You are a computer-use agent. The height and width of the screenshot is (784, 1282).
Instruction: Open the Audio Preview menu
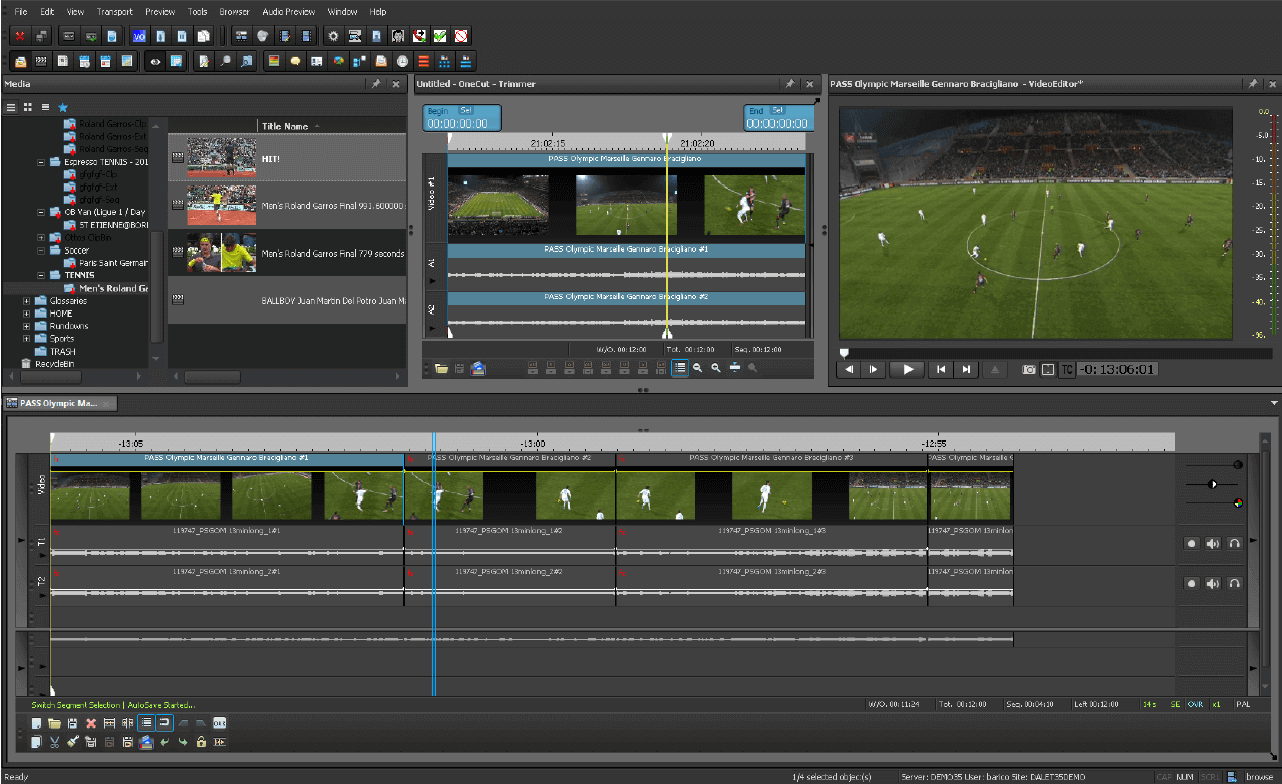[x=288, y=11]
